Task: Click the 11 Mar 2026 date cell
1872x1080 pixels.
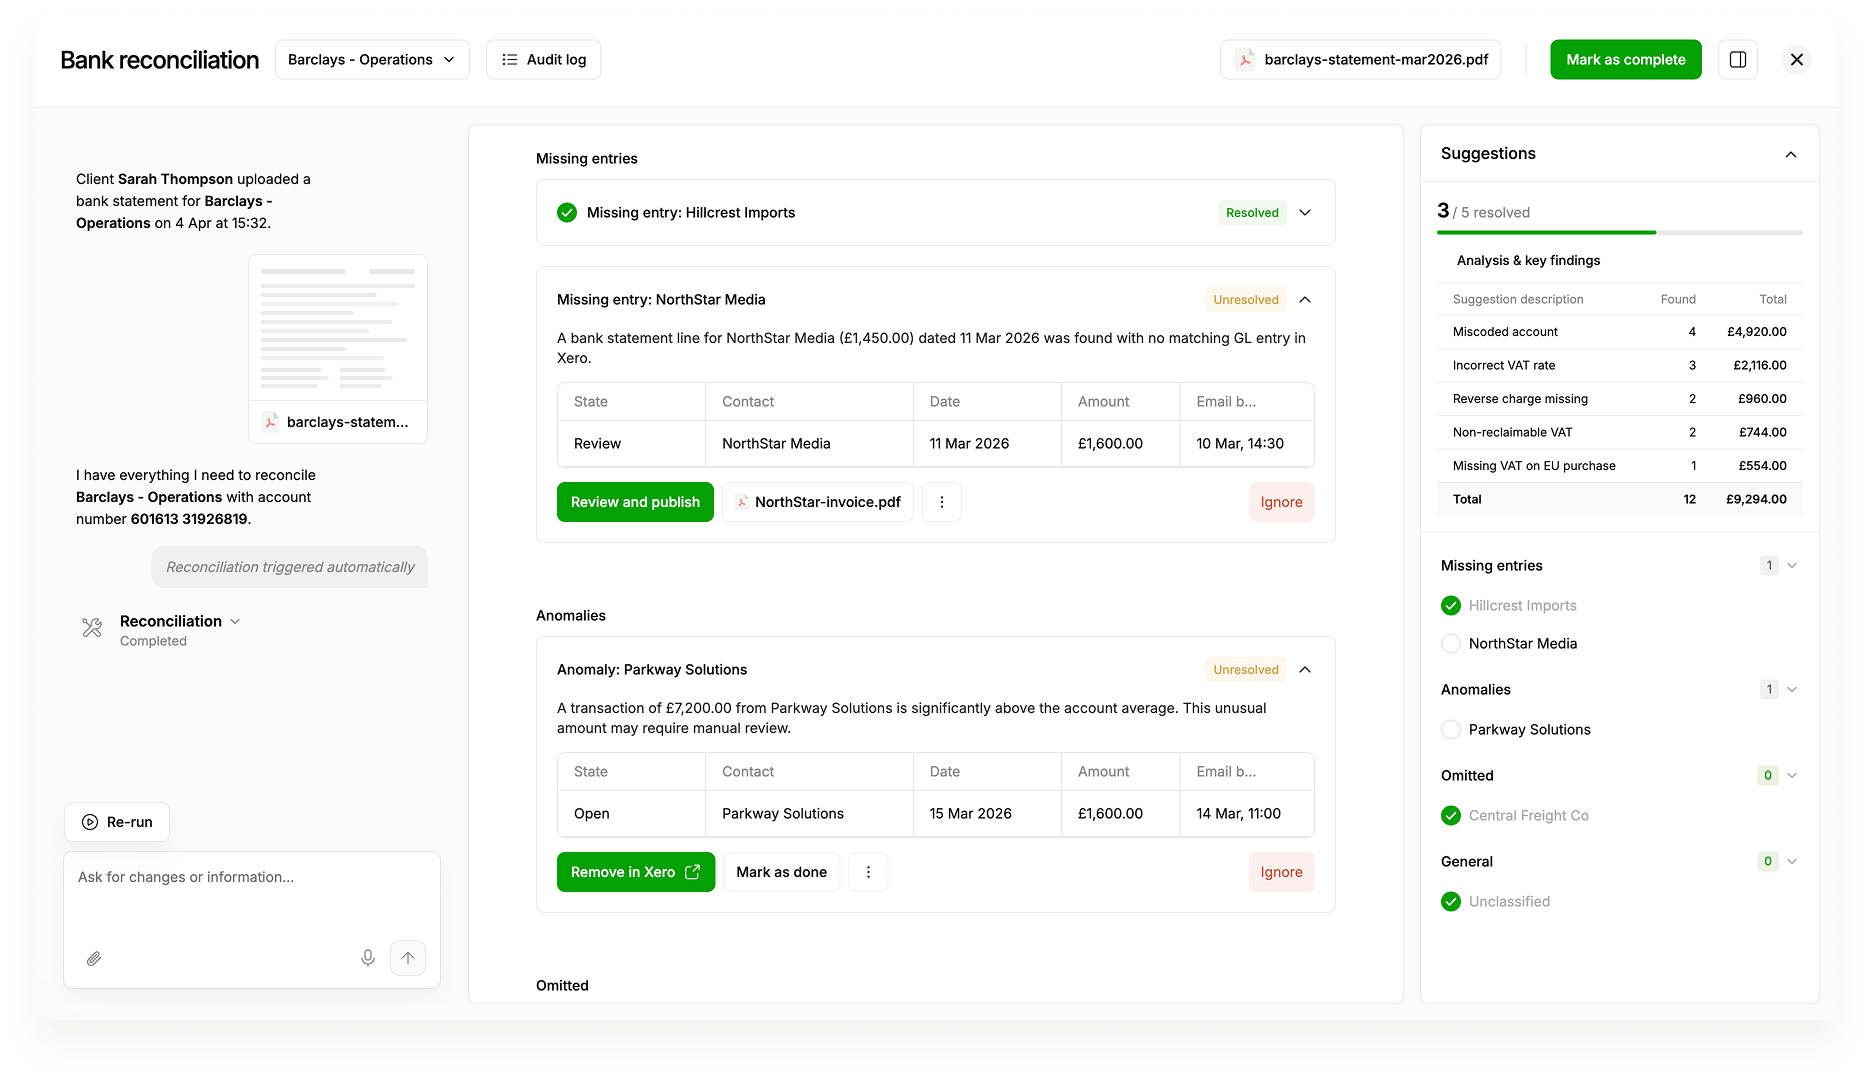Action: tap(987, 444)
